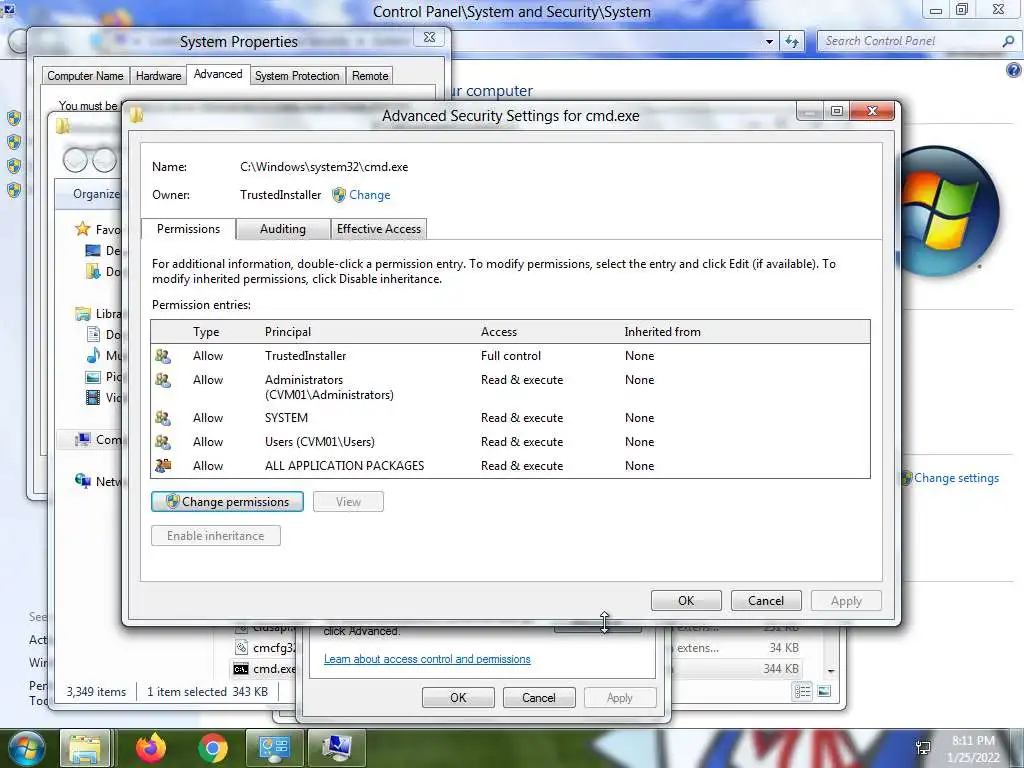
Task: Open the Windows Start orb
Action: click(x=25, y=748)
